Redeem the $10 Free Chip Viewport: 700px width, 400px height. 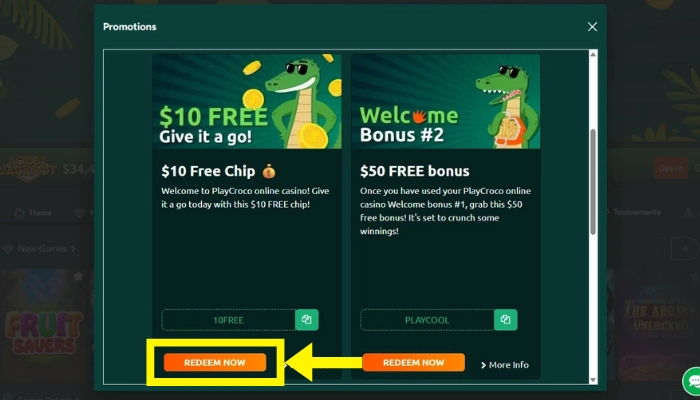coord(215,362)
